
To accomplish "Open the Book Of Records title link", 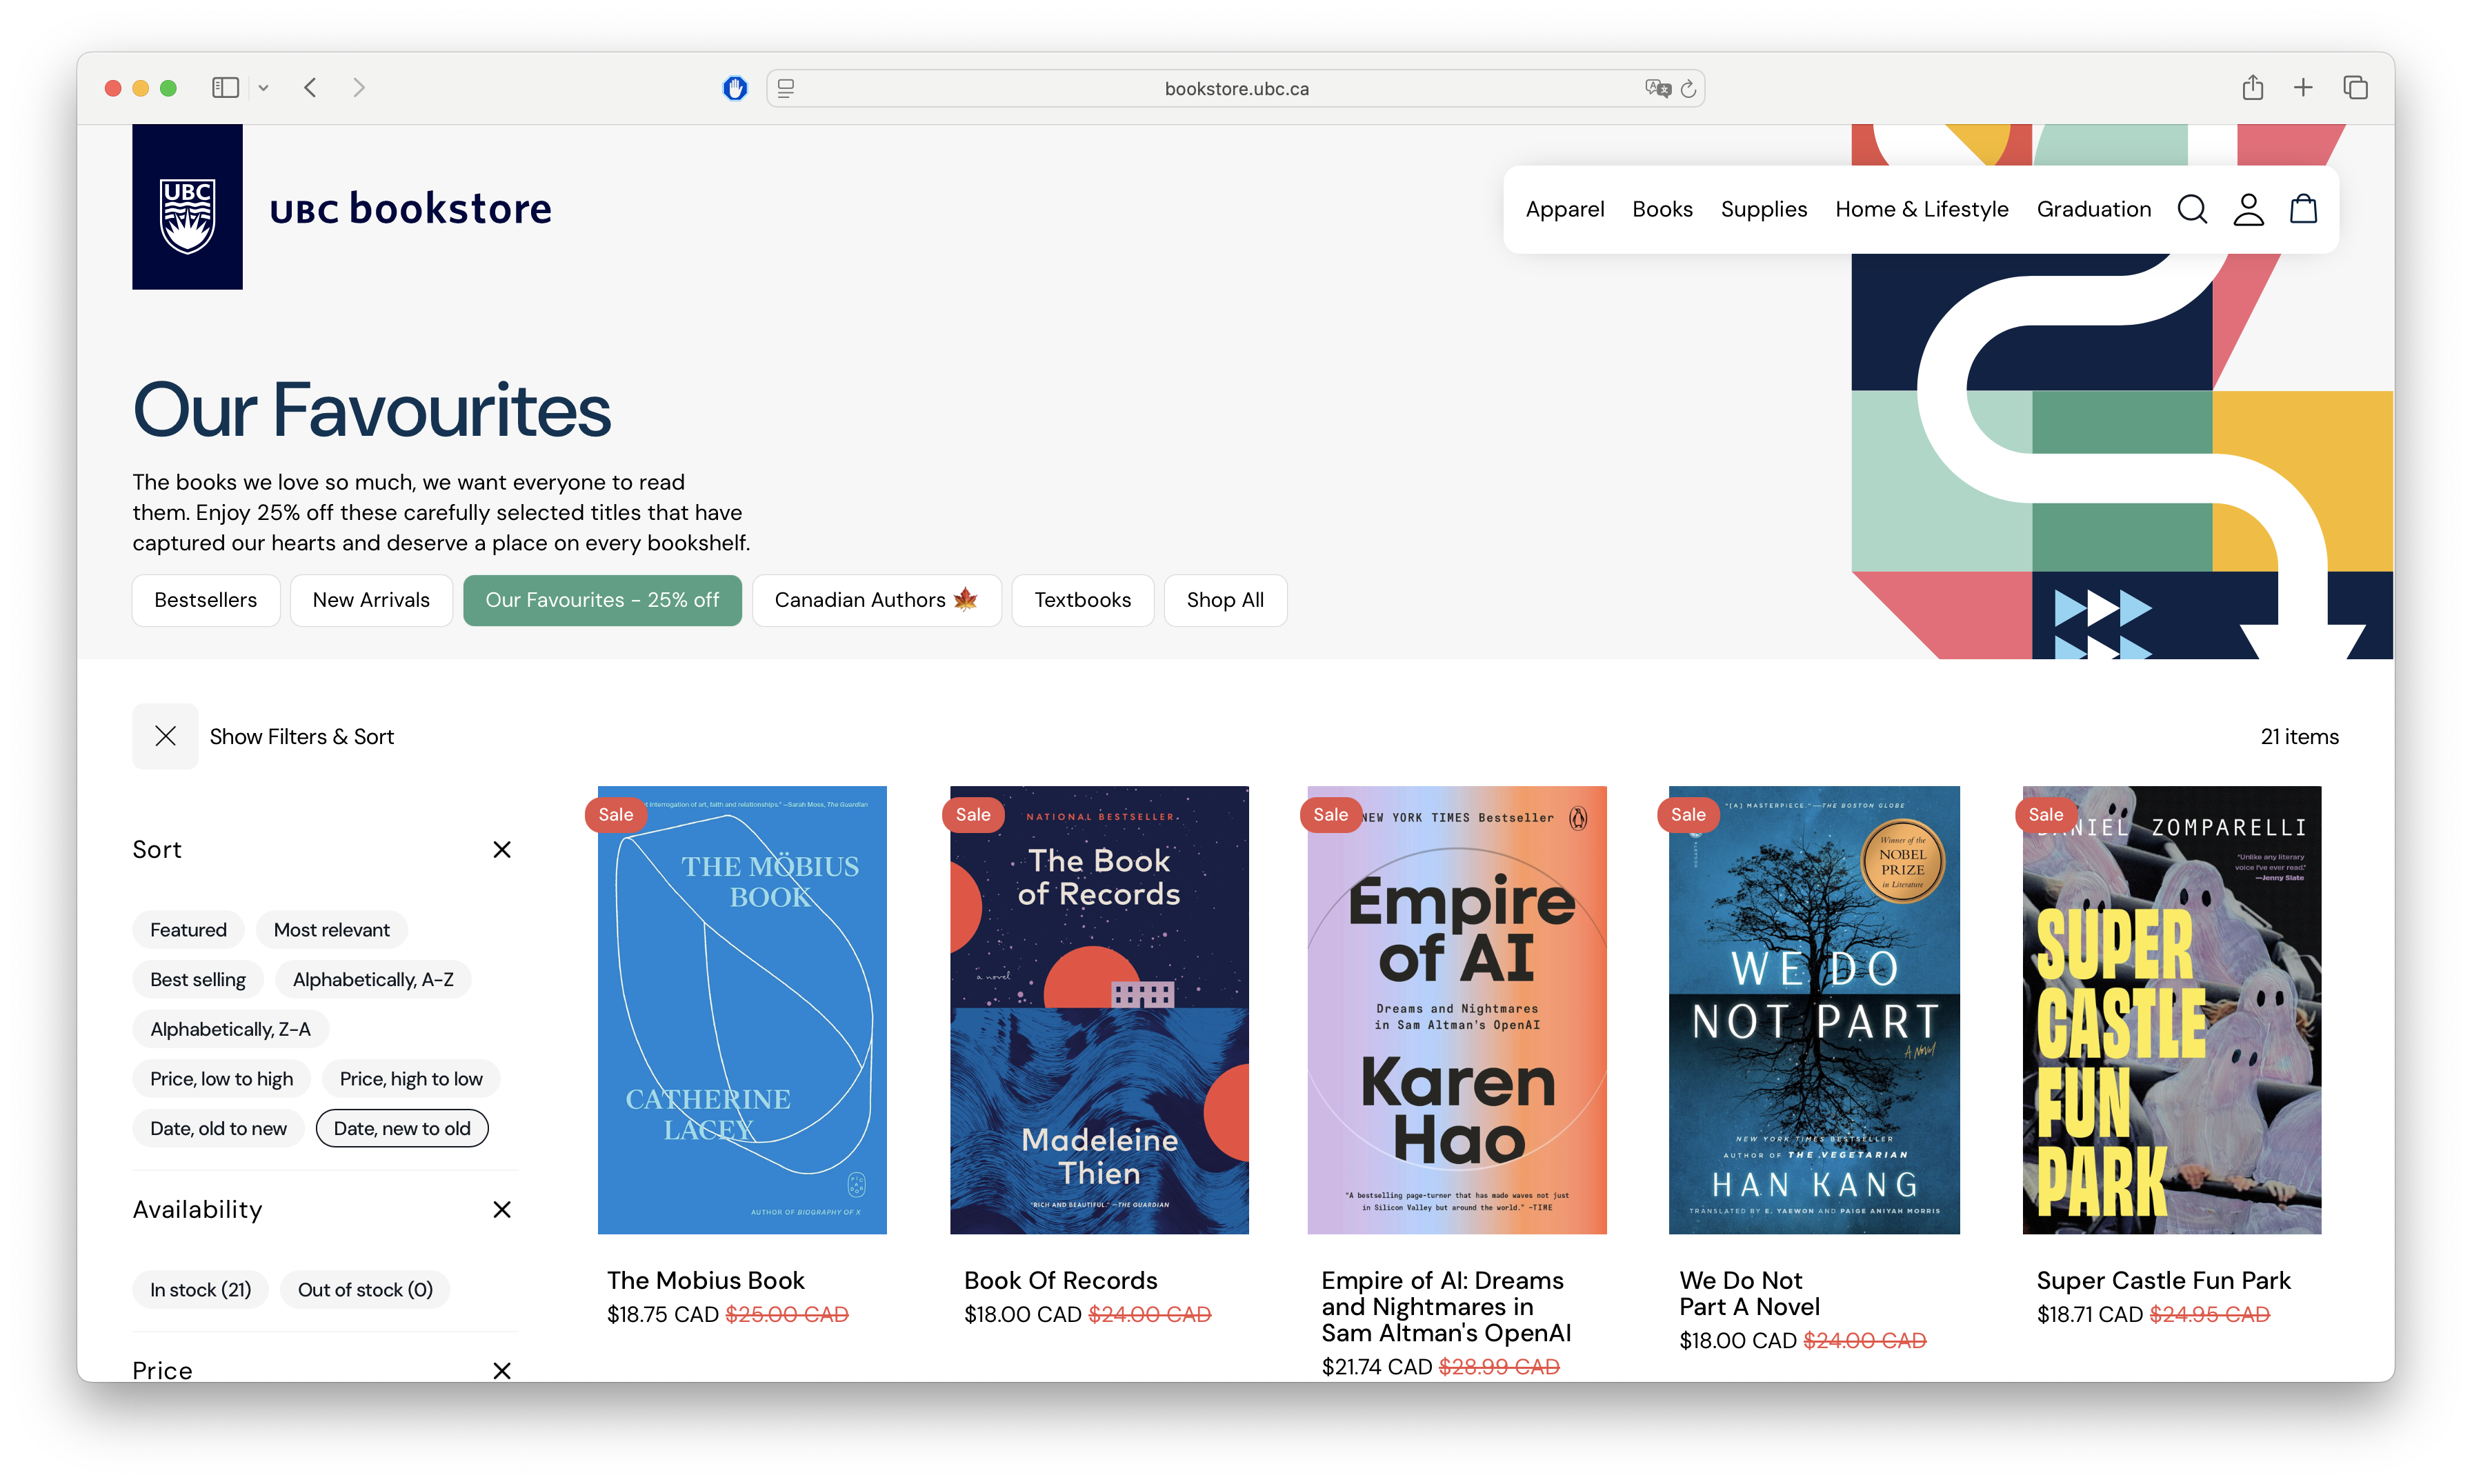I will pyautogui.click(x=1060, y=1280).
